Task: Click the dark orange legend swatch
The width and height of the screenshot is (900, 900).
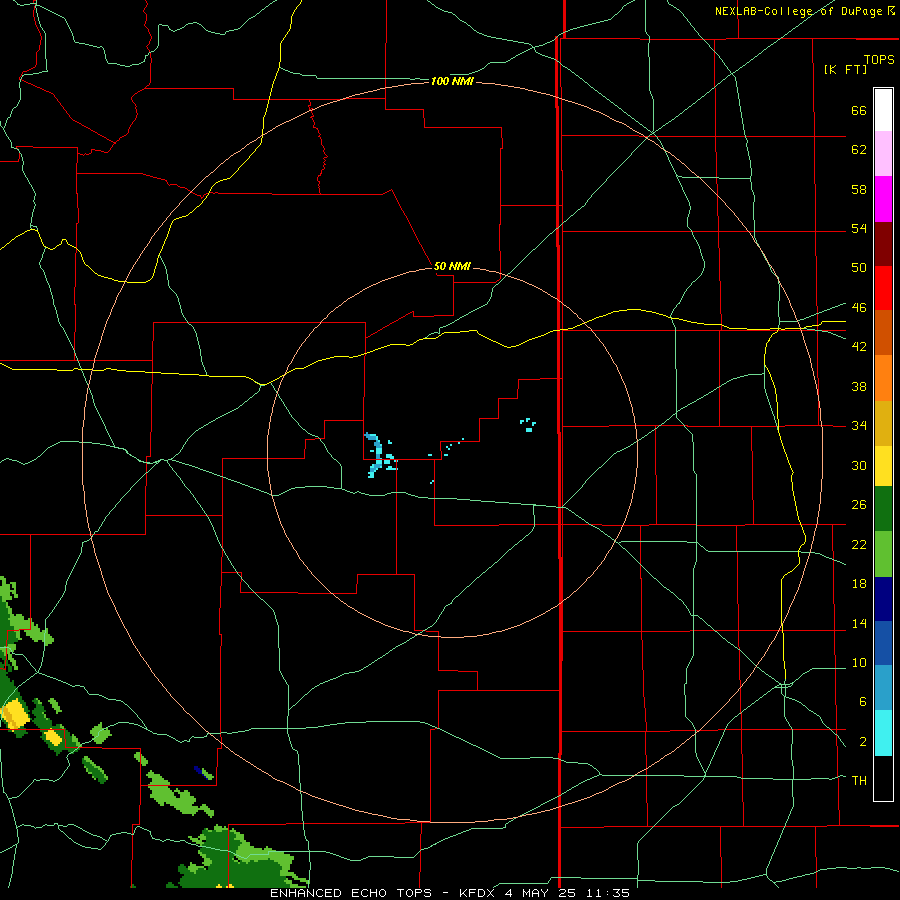Action: tap(883, 332)
